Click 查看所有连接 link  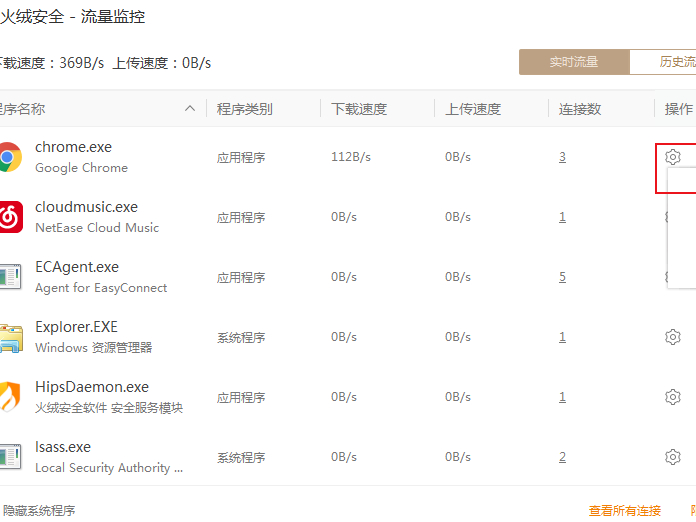[625, 511]
